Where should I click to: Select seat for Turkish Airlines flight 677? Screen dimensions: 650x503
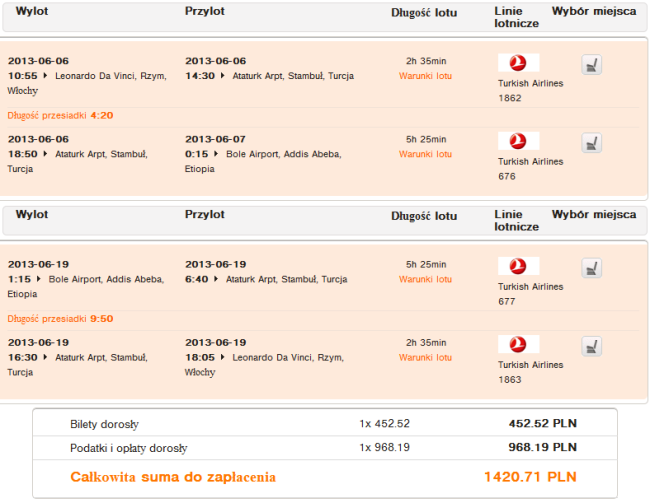[x=591, y=268]
